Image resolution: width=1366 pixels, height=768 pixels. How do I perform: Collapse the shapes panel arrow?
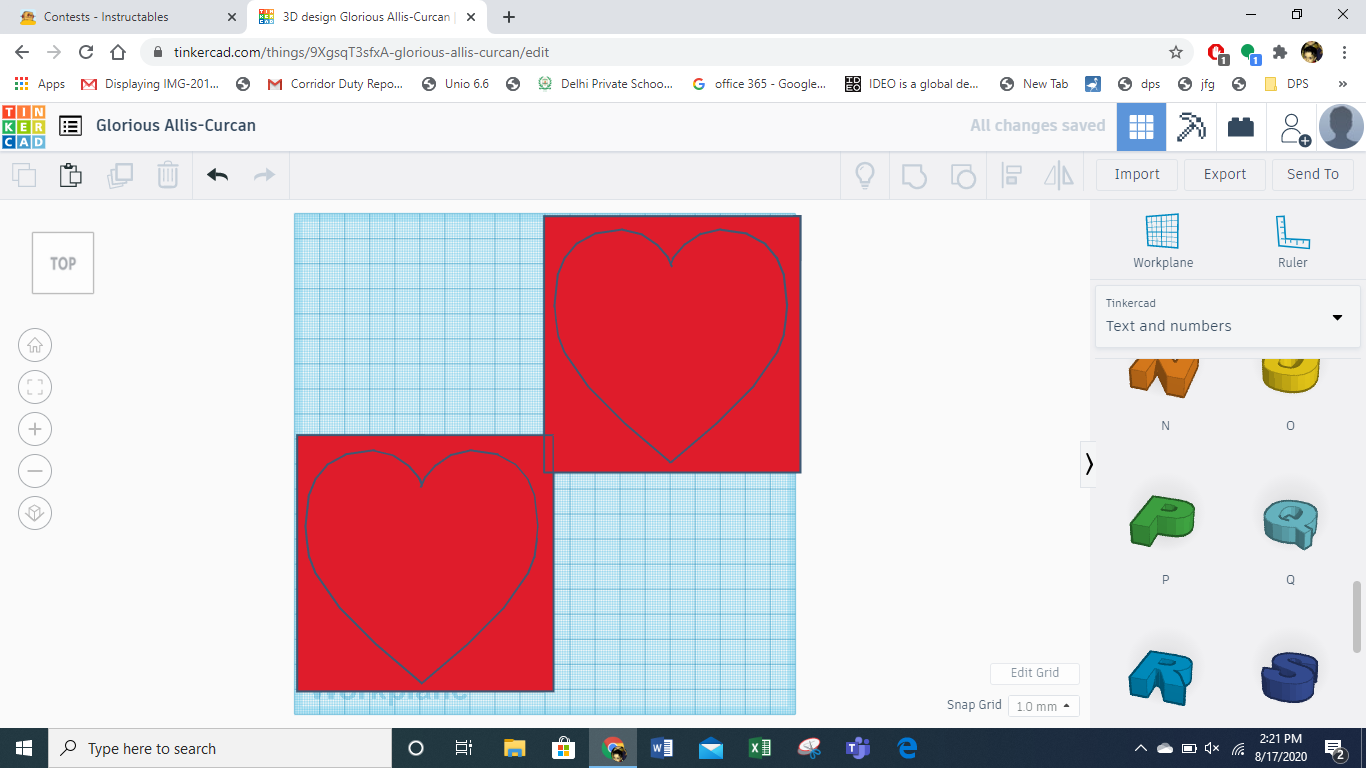pos(1088,464)
